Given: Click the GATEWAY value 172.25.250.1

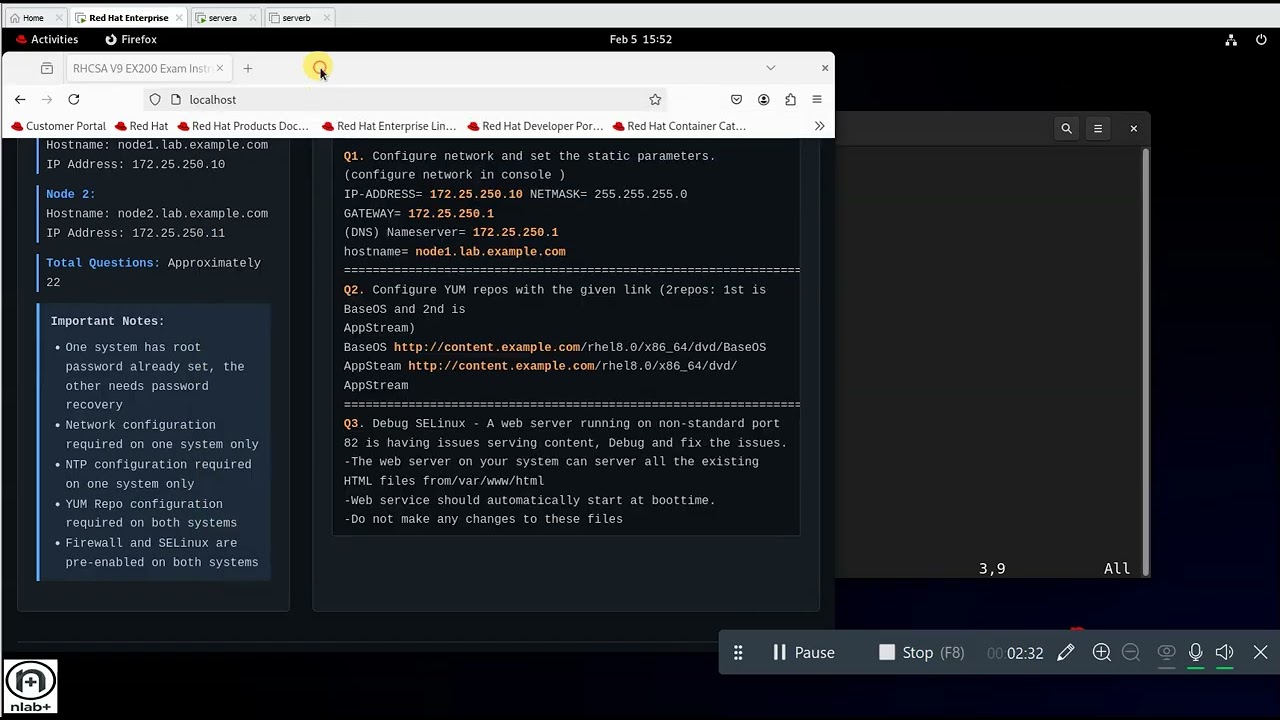Looking at the screenshot, I should pos(451,213).
